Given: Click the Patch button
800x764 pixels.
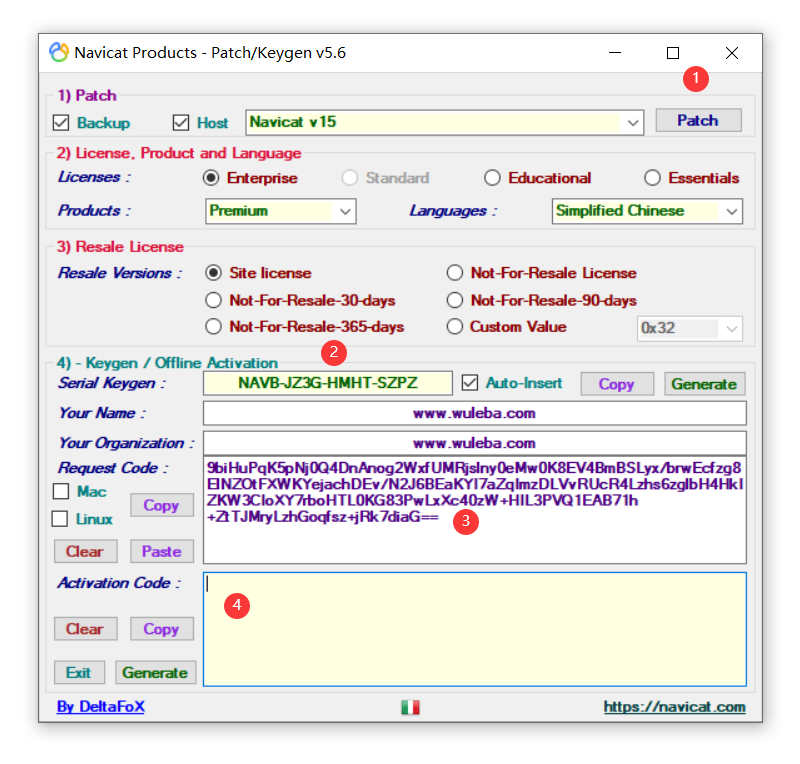Looking at the screenshot, I should click(698, 120).
